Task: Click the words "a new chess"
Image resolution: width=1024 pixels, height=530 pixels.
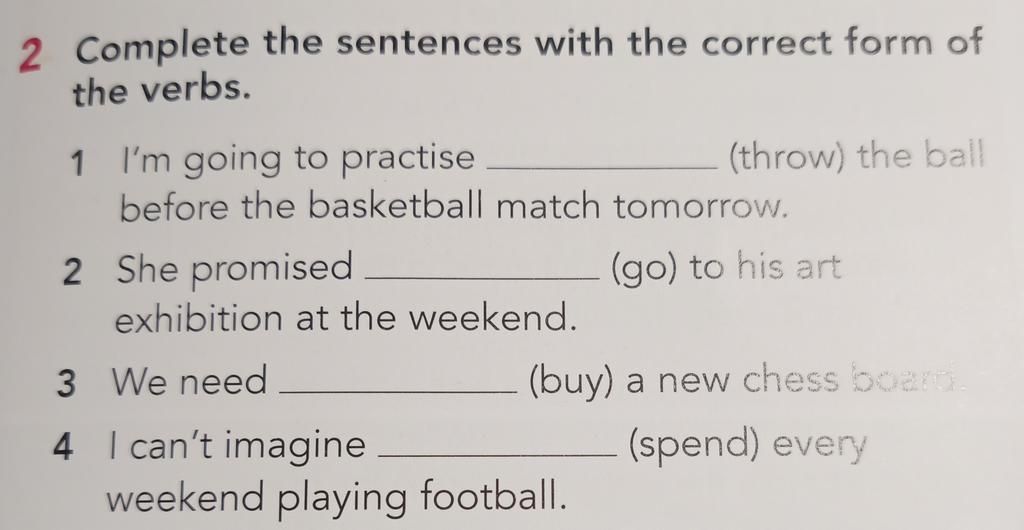Action: tap(732, 381)
